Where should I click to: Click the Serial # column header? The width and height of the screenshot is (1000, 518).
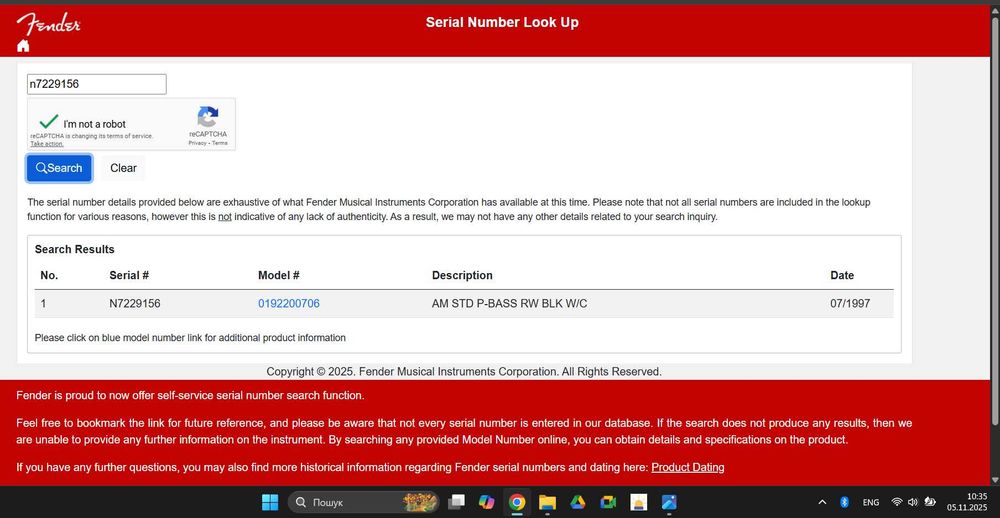pyautogui.click(x=129, y=276)
